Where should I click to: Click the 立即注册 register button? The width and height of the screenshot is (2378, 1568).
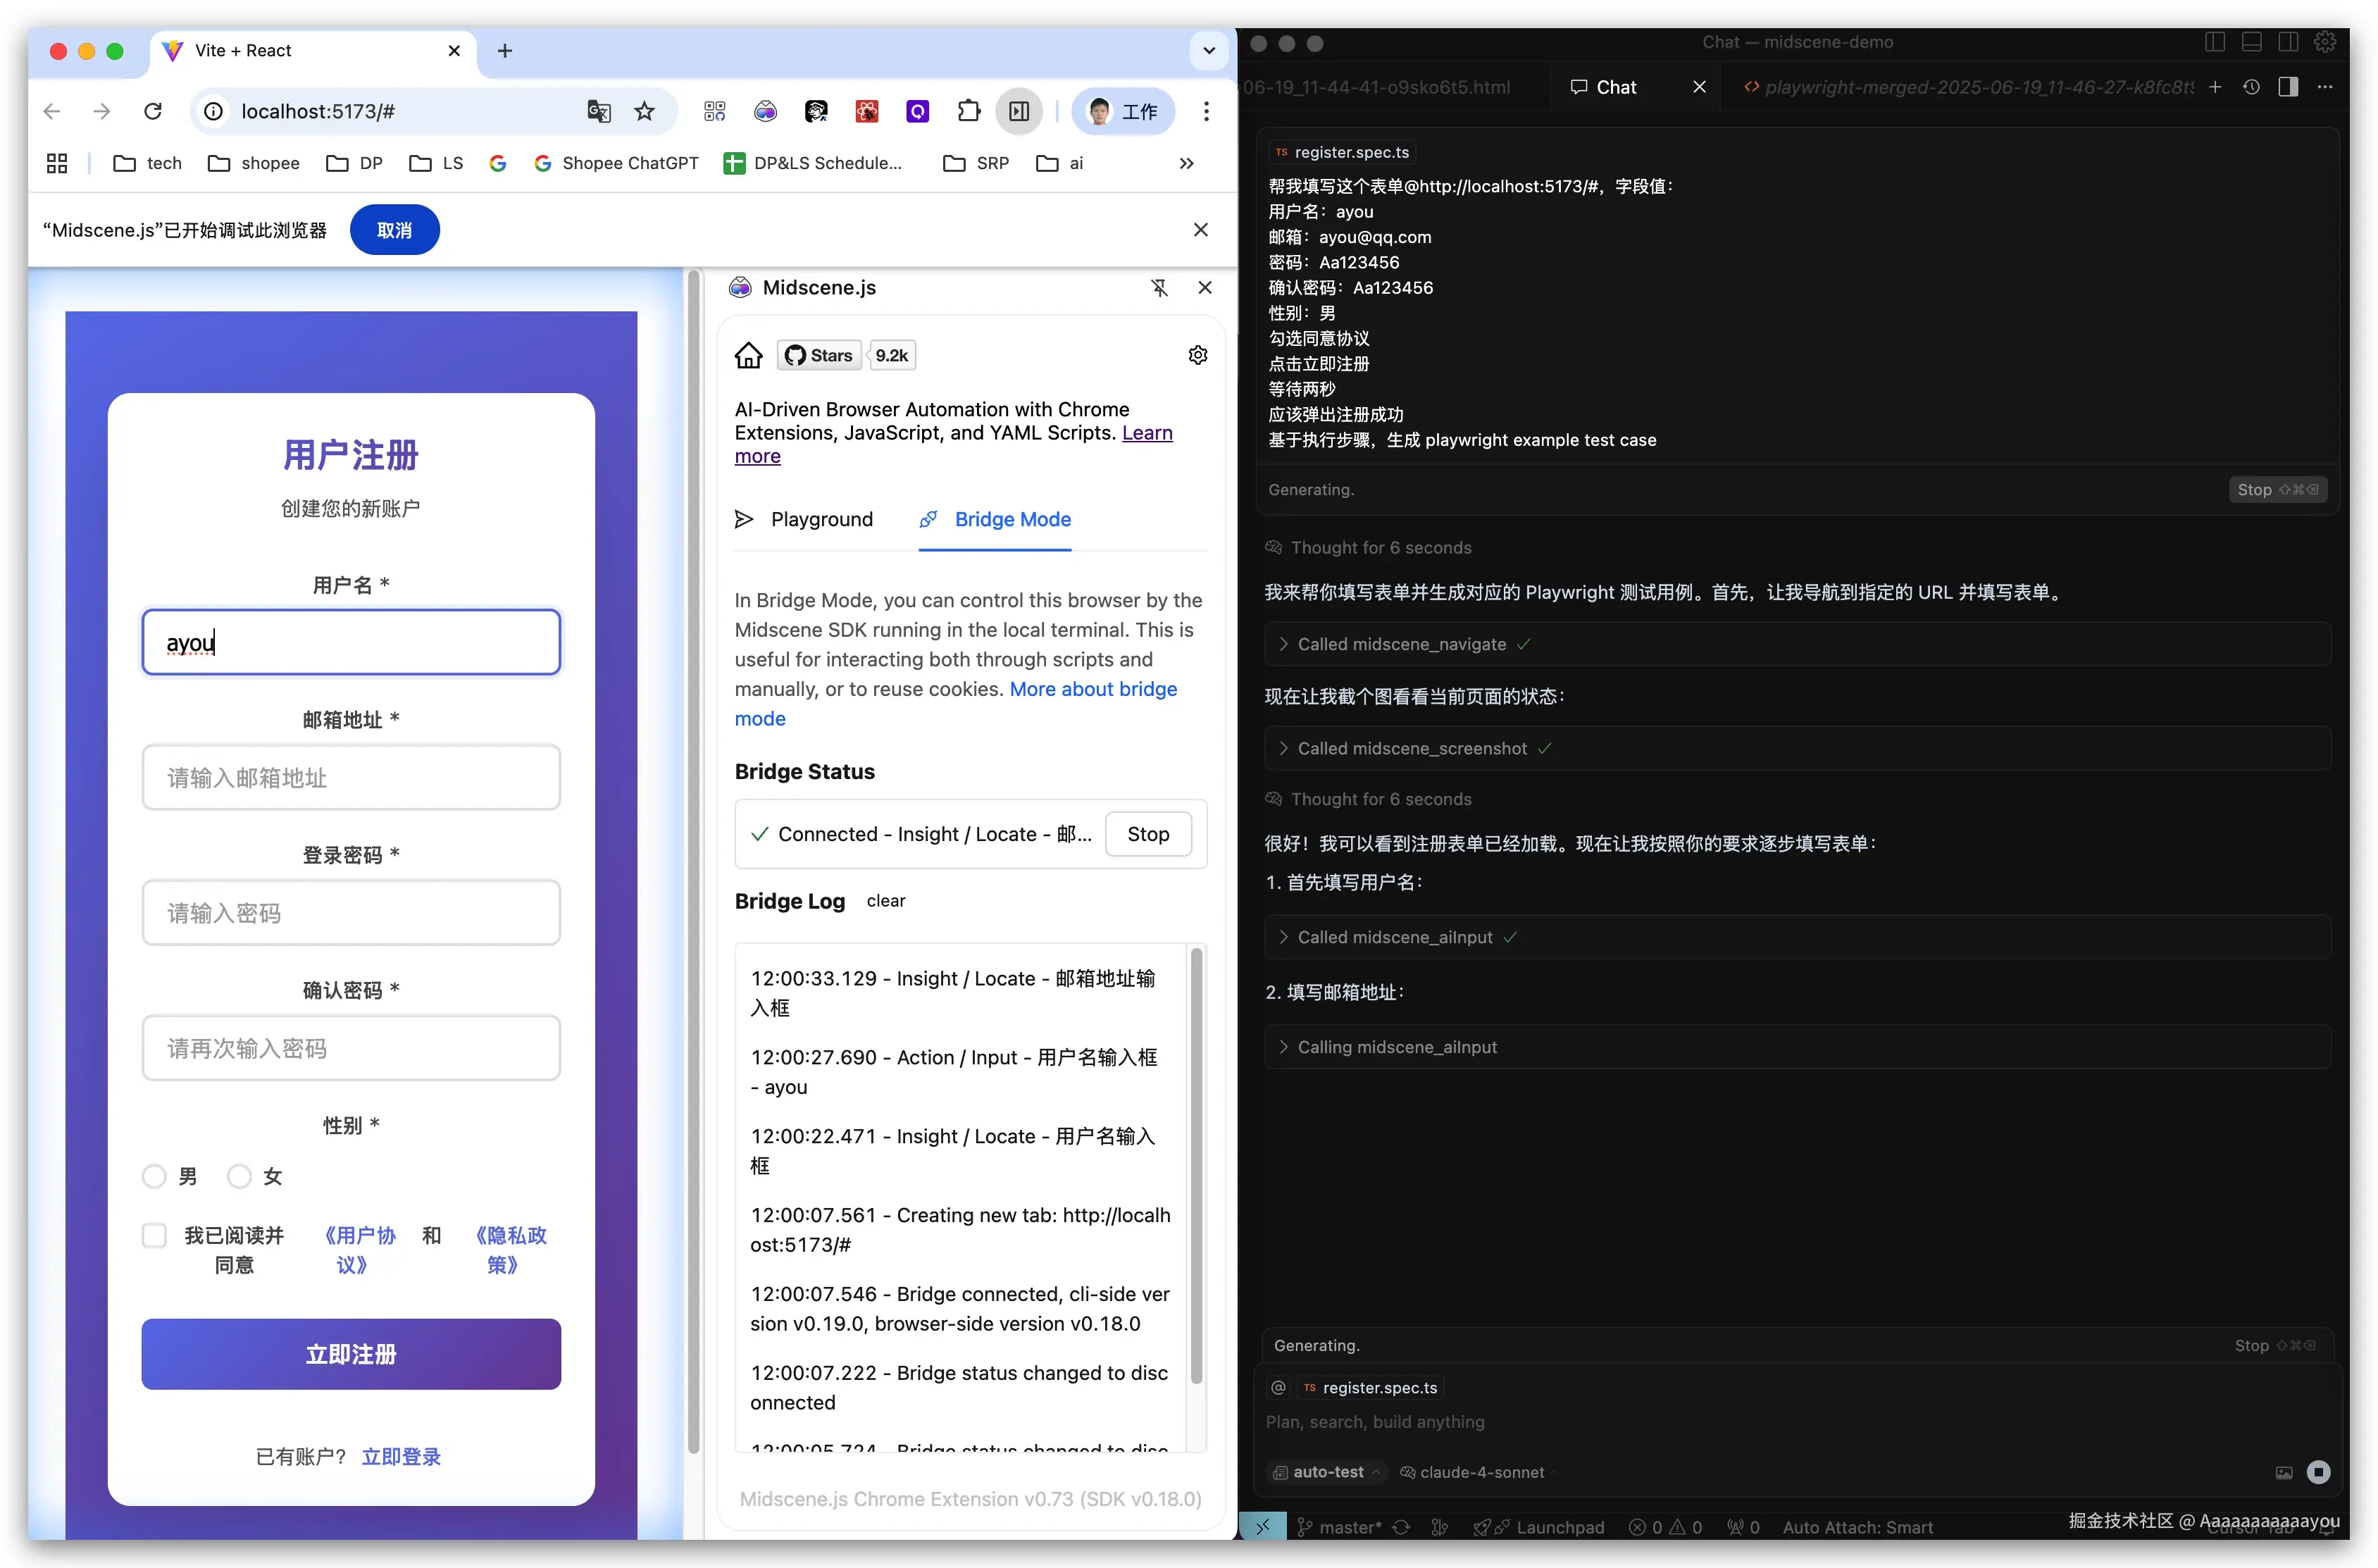click(351, 1354)
